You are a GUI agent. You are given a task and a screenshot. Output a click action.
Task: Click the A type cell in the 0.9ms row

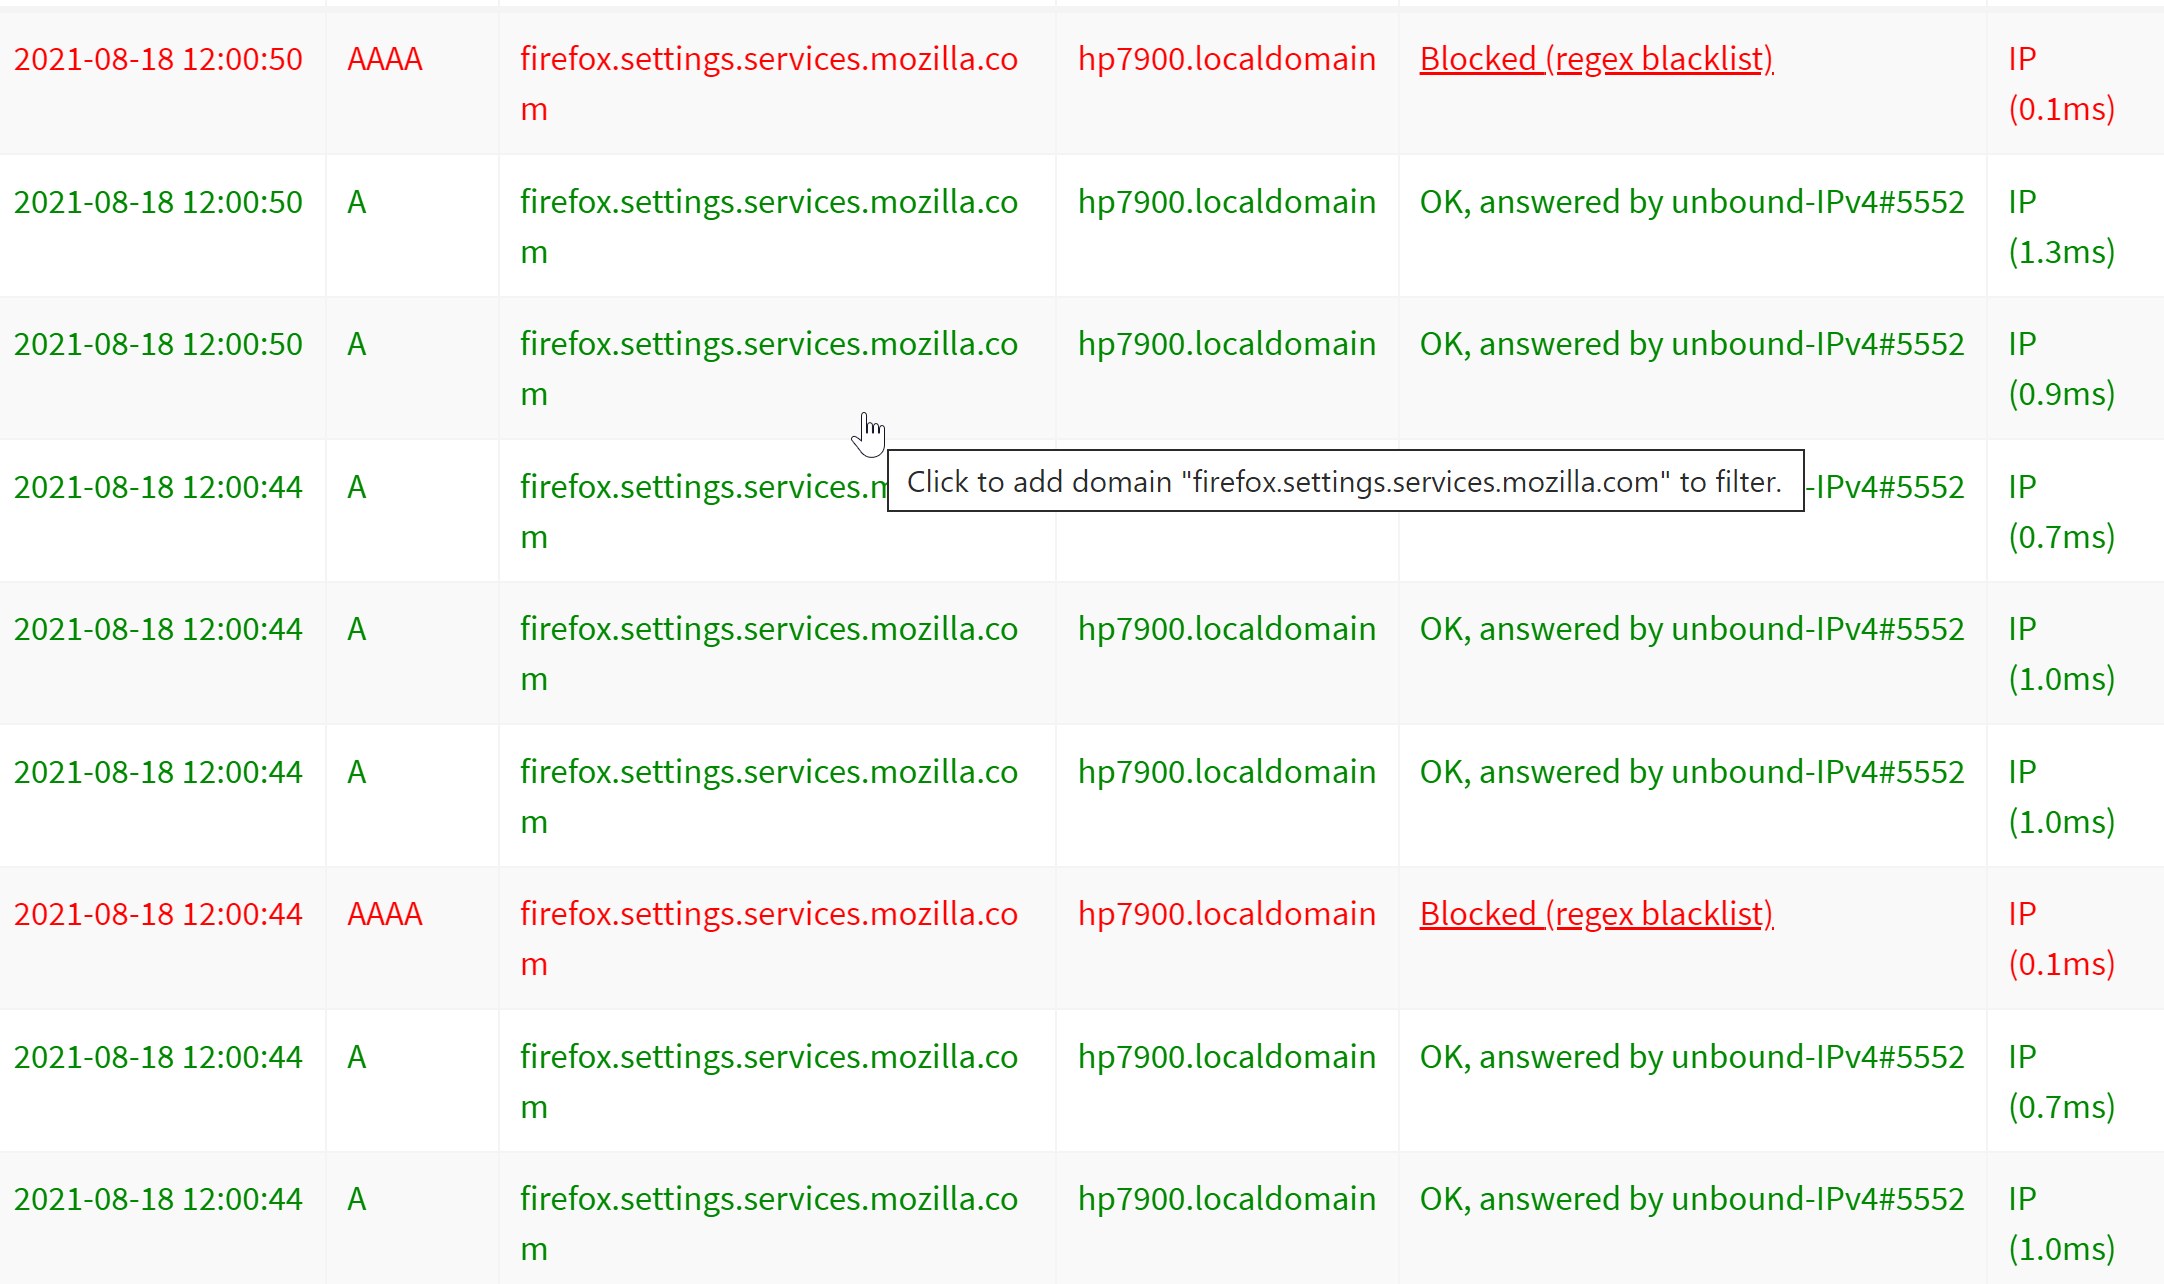357,344
